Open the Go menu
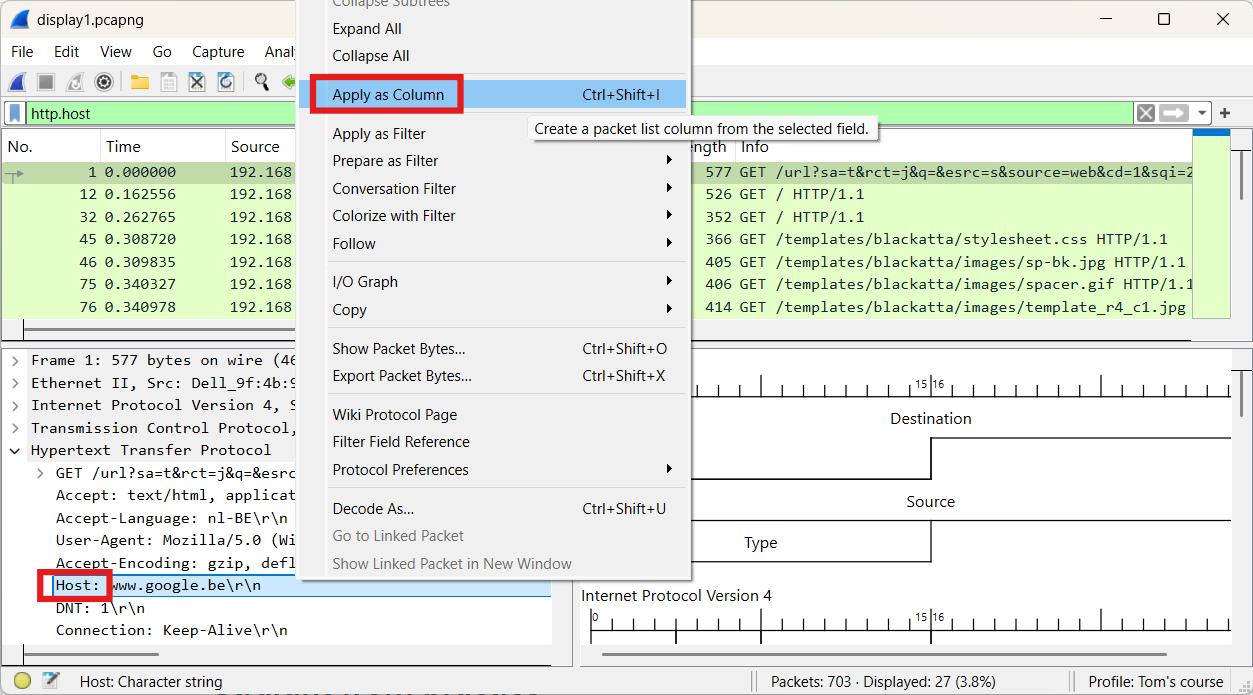 point(162,52)
